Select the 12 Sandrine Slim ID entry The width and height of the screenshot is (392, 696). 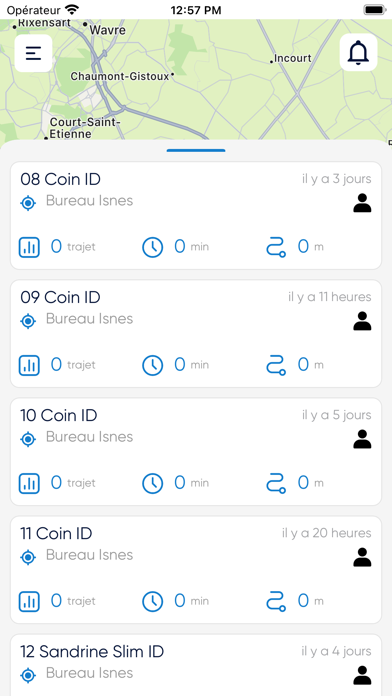point(196,664)
